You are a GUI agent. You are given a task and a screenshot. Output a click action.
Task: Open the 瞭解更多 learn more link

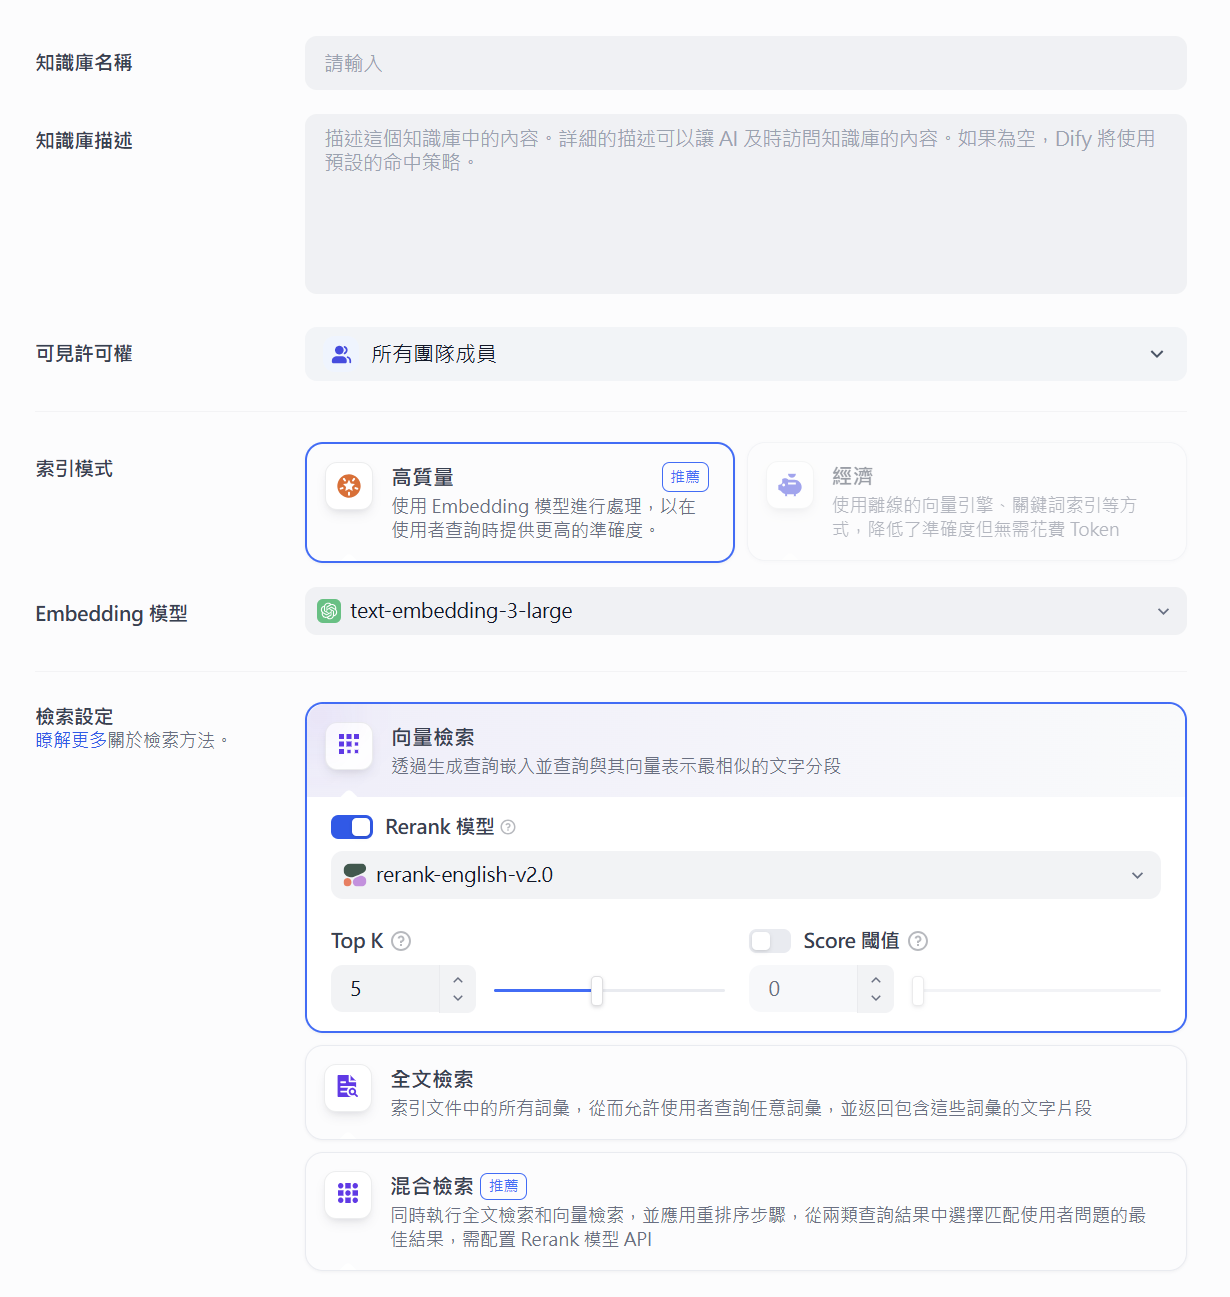71,740
